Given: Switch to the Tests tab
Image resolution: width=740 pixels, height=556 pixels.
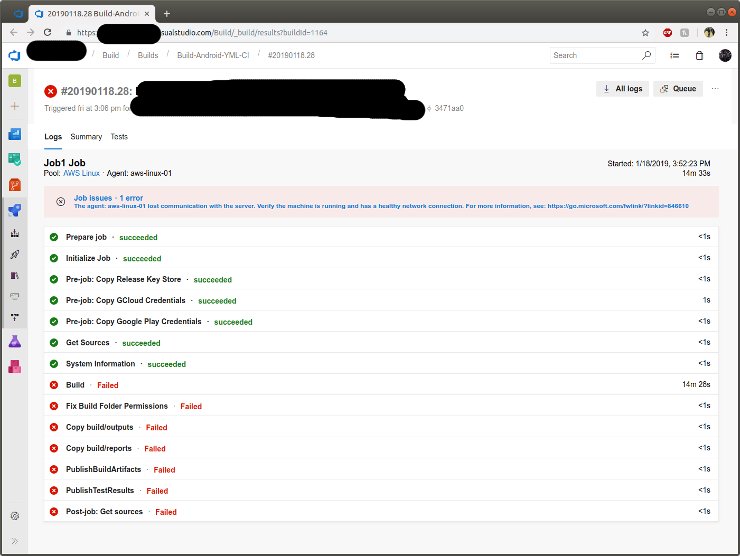Looking at the screenshot, I should [x=119, y=137].
